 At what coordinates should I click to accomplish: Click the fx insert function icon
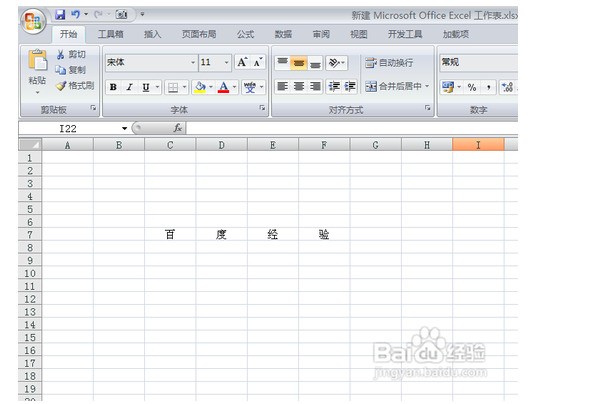tap(178, 128)
